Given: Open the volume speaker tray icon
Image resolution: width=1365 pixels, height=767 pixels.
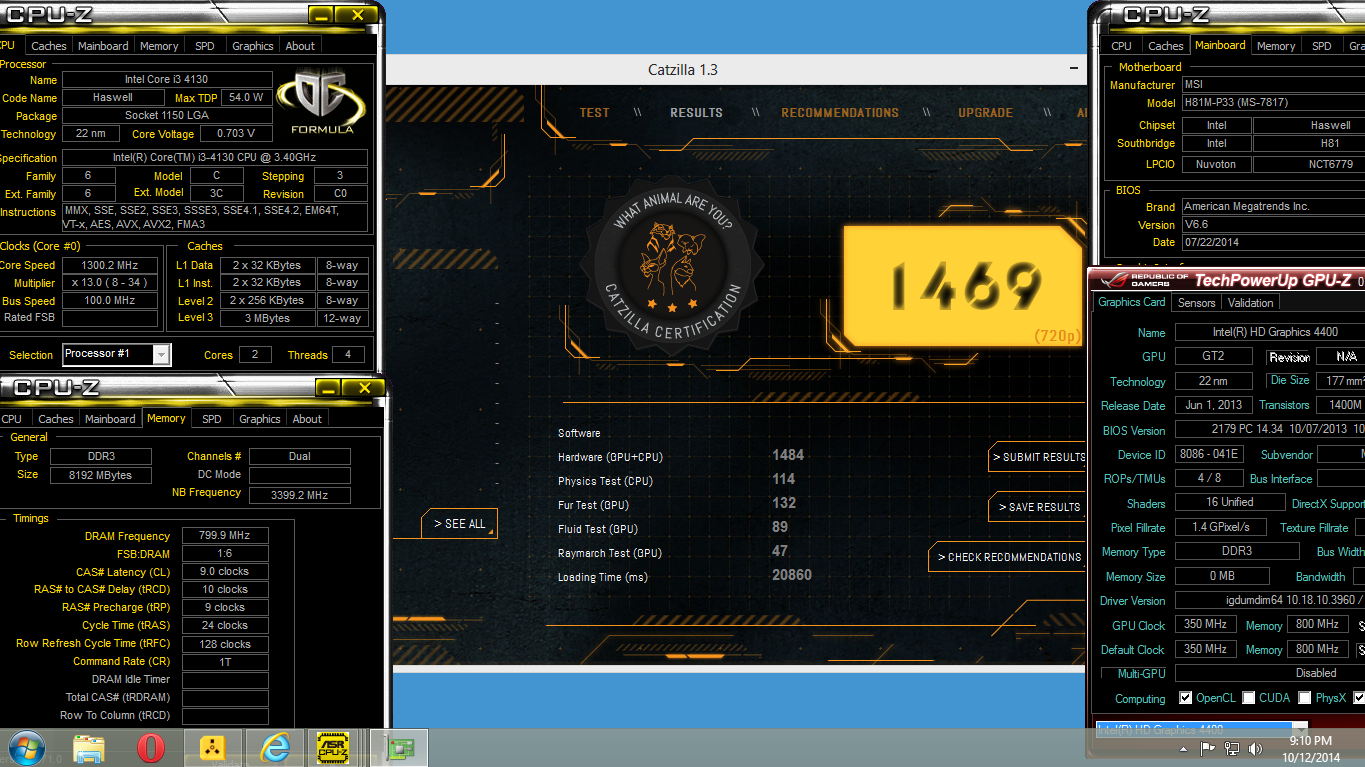Looking at the screenshot, I should pos(1255,748).
